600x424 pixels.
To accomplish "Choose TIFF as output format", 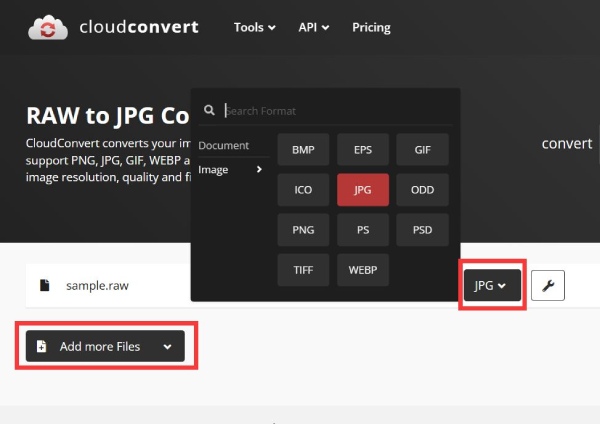I will pyautogui.click(x=303, y=270).
